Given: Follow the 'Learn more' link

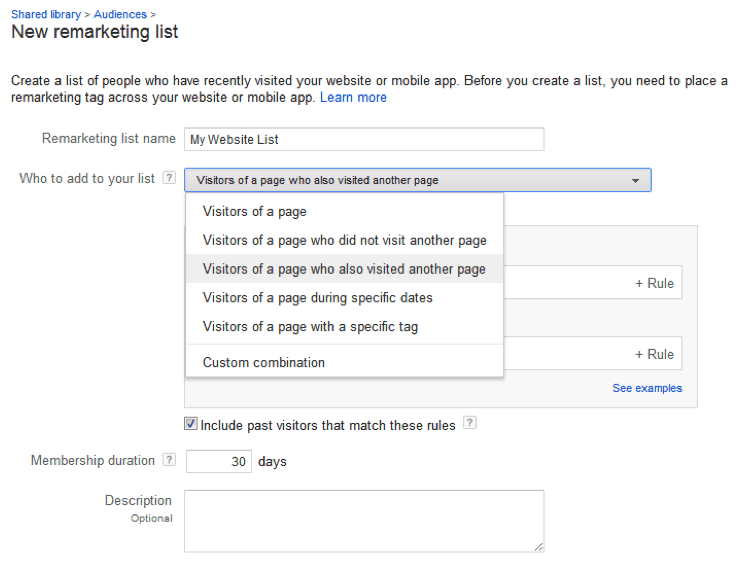Looking at the screenshot, I should click(x=353, y=98).
